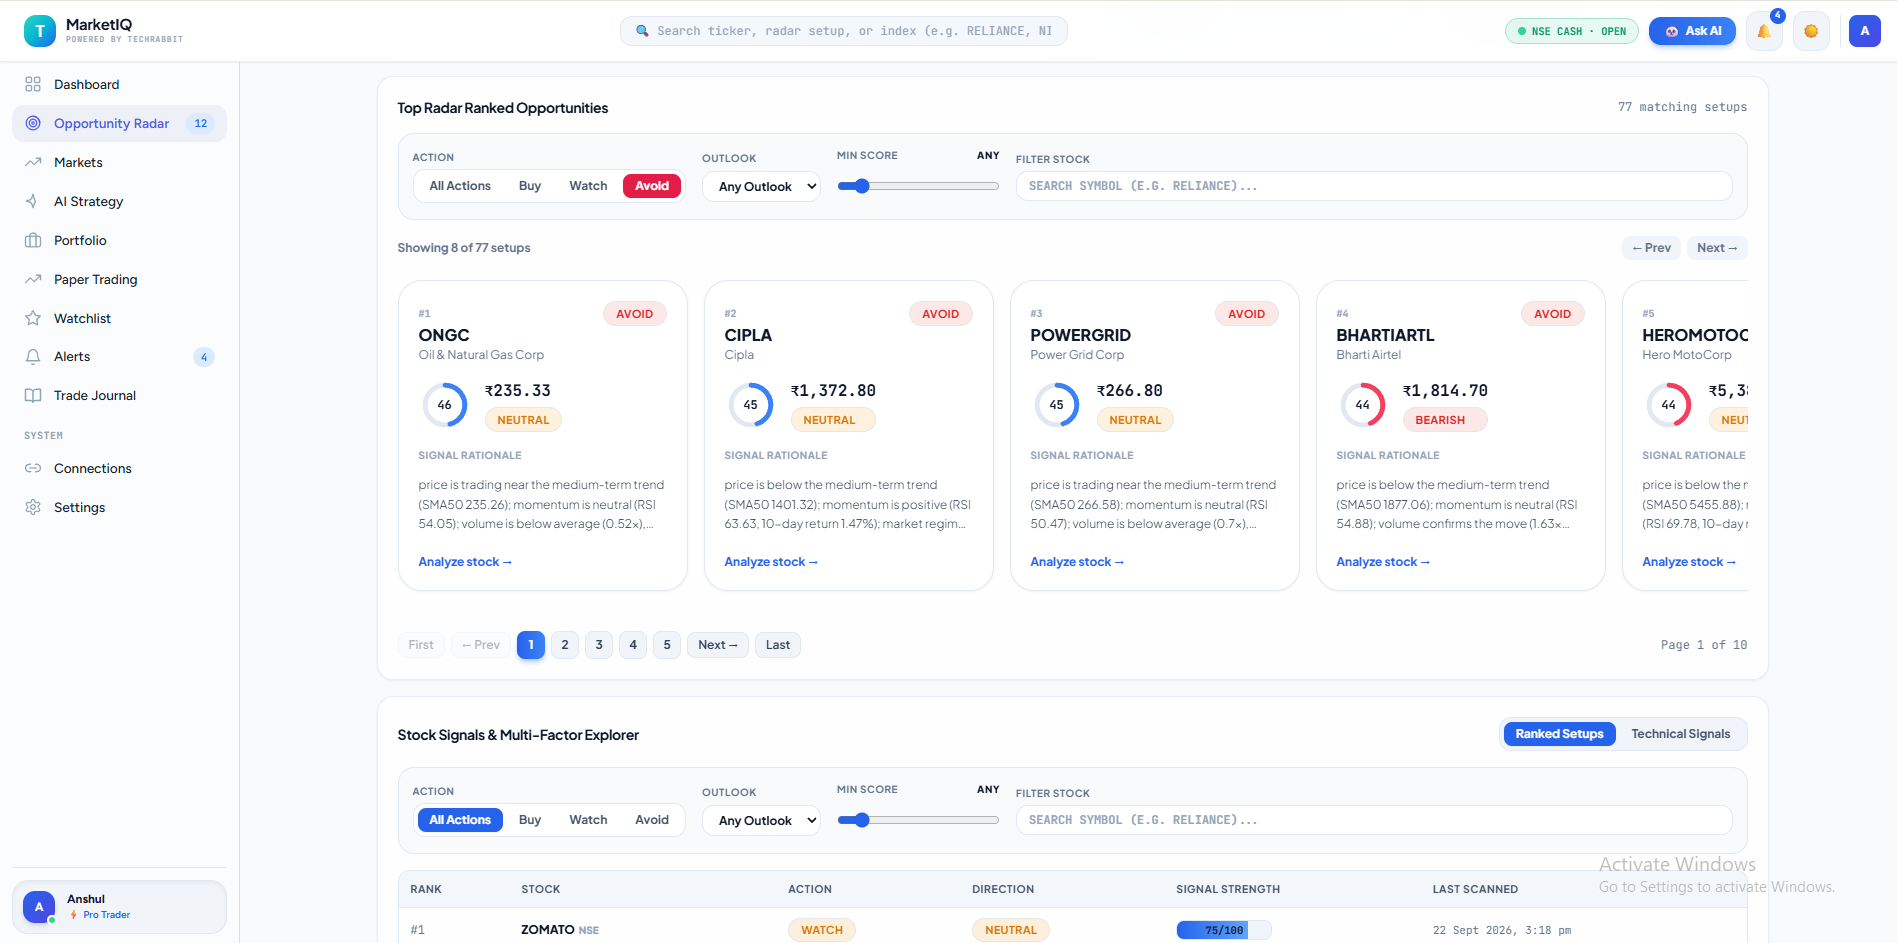Click the Paper Trading chart icon
Screen dimensions: 1897x943
click(x=33, y=279)
